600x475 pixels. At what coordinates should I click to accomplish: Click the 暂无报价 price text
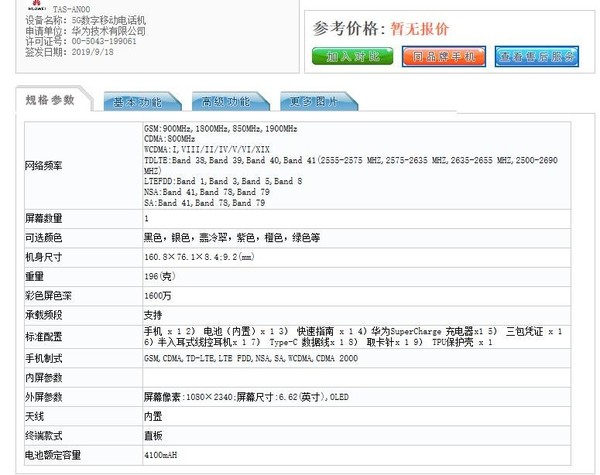point(420,29)
